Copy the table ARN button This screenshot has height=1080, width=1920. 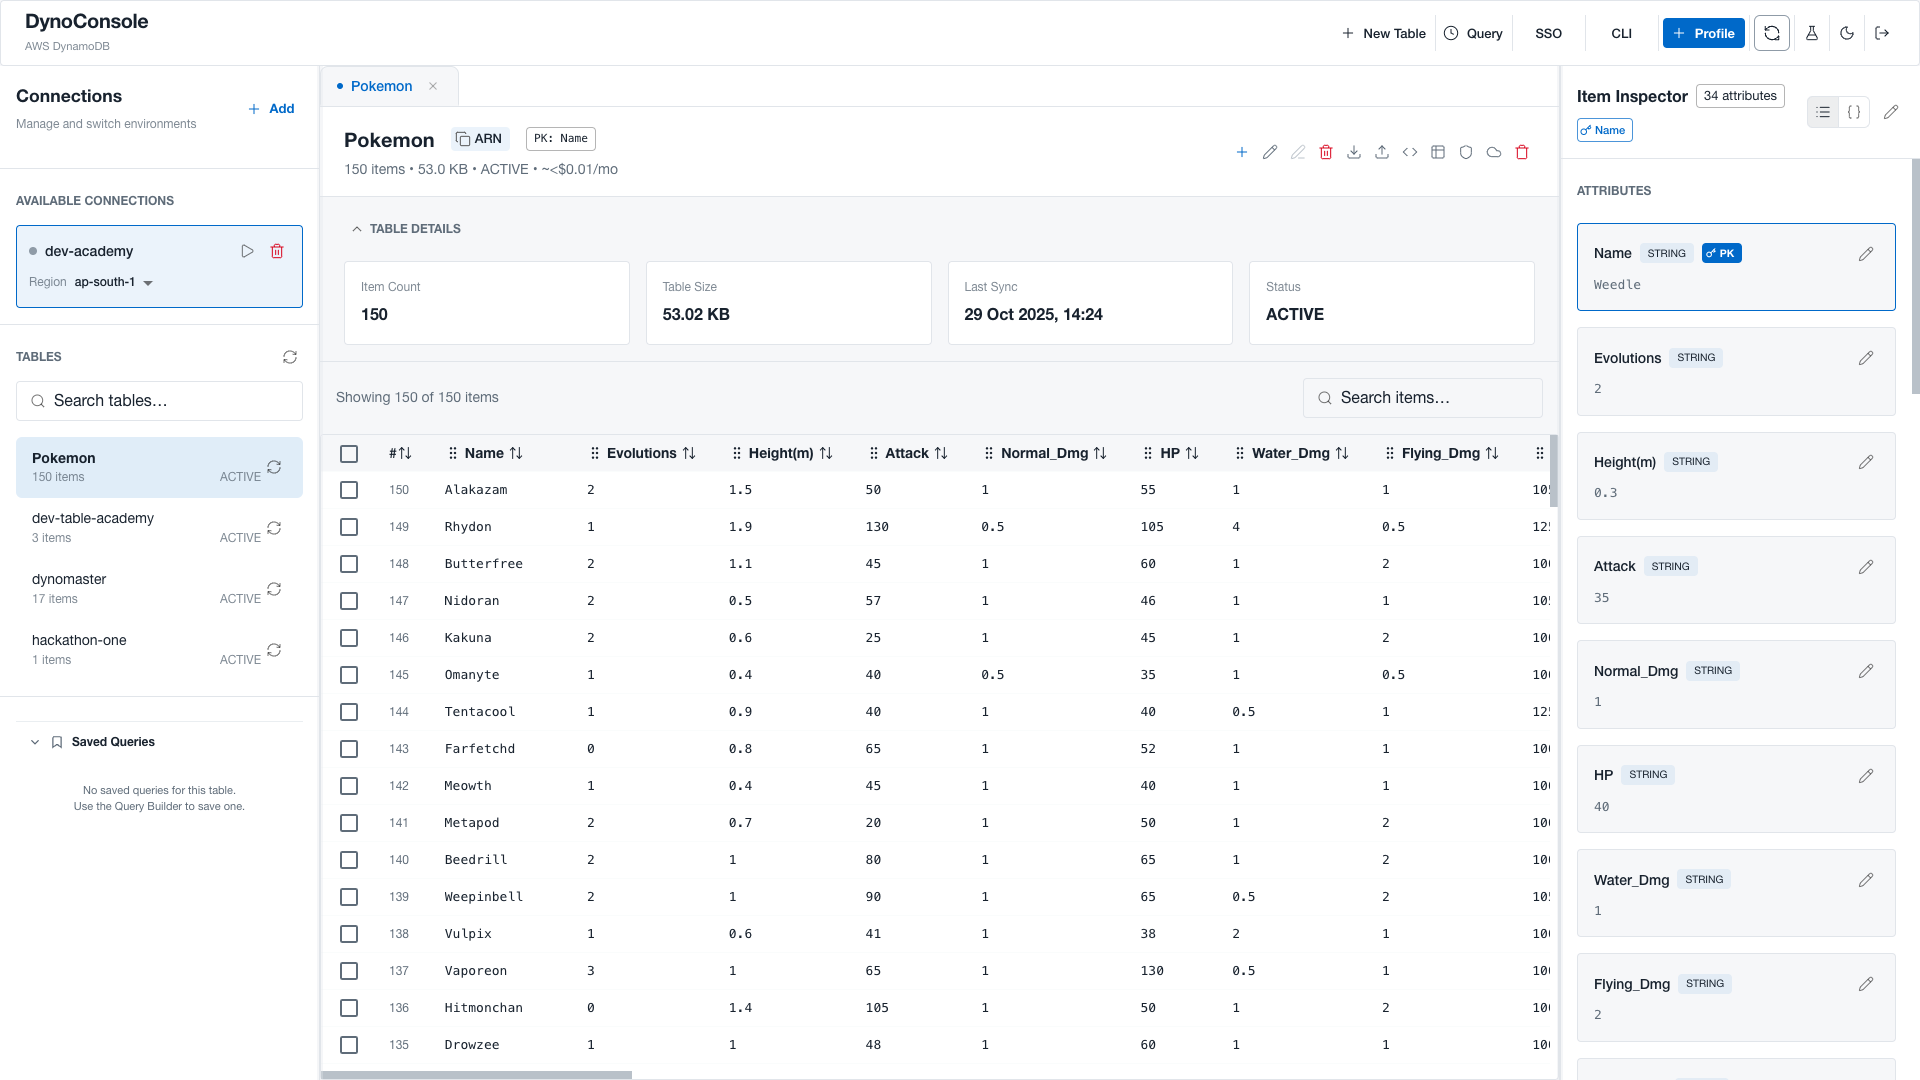tap(480, 139)
